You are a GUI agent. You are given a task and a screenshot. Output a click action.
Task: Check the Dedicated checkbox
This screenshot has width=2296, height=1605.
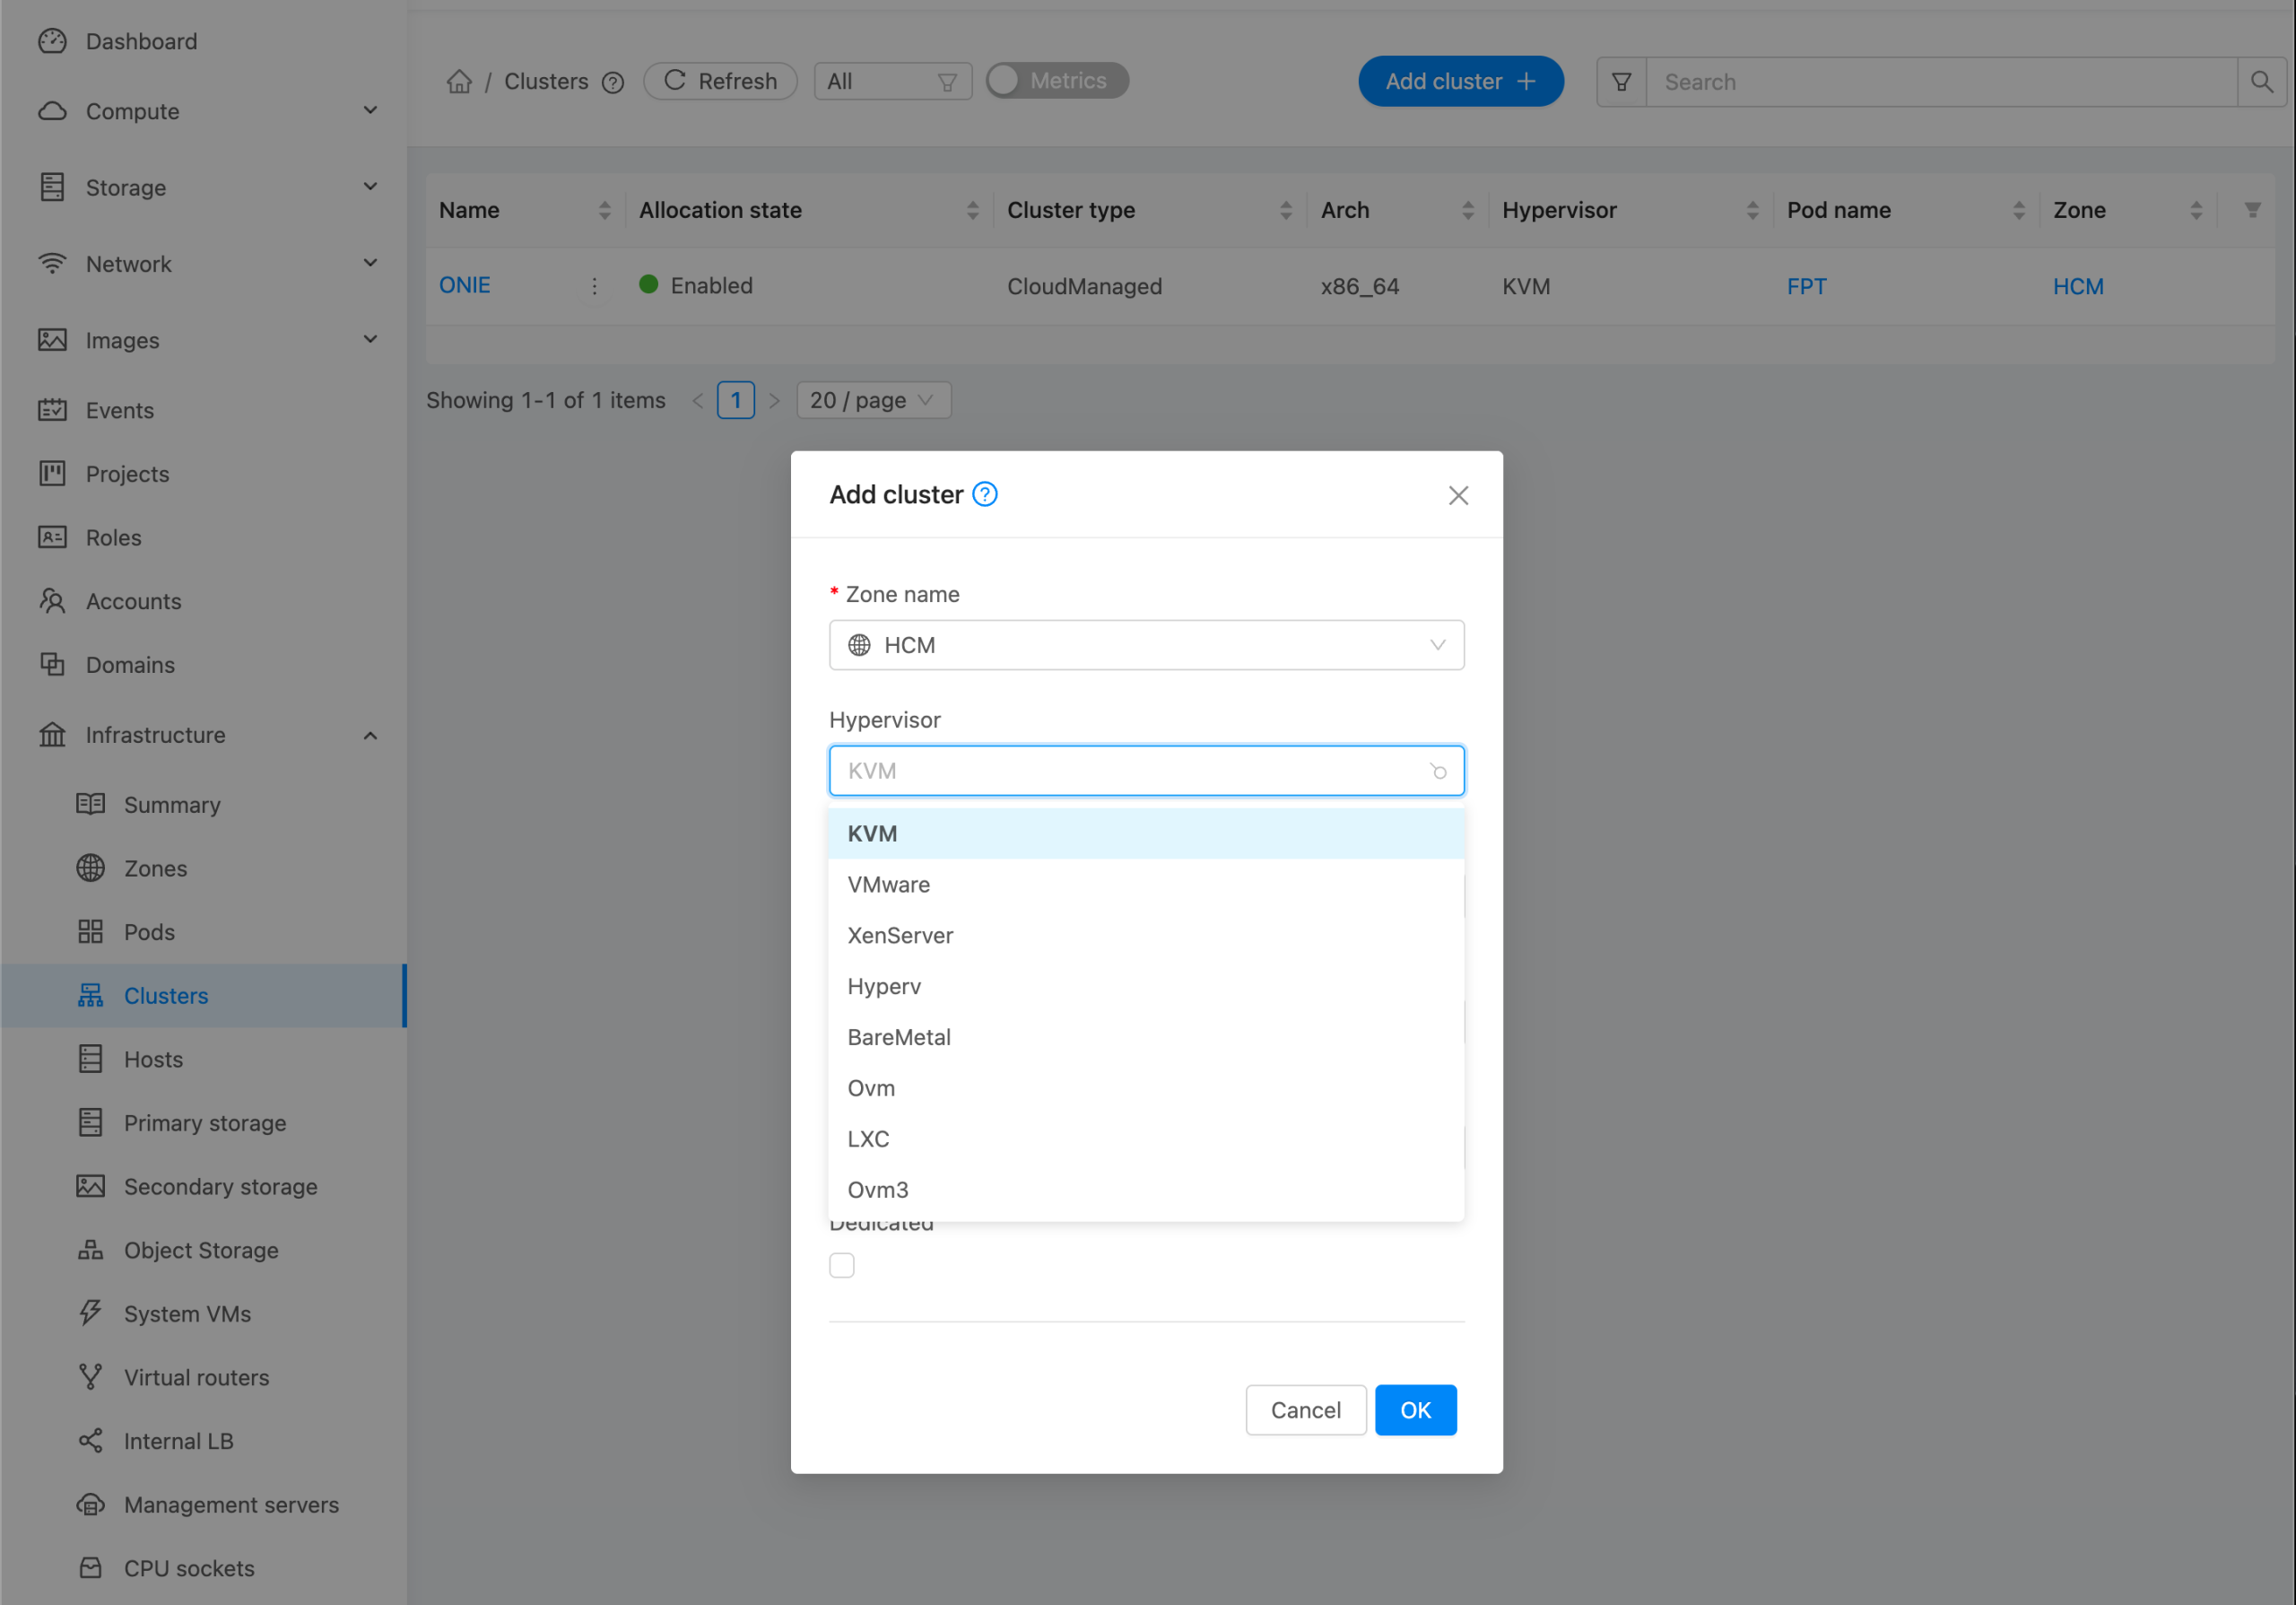click(842, 1265)
